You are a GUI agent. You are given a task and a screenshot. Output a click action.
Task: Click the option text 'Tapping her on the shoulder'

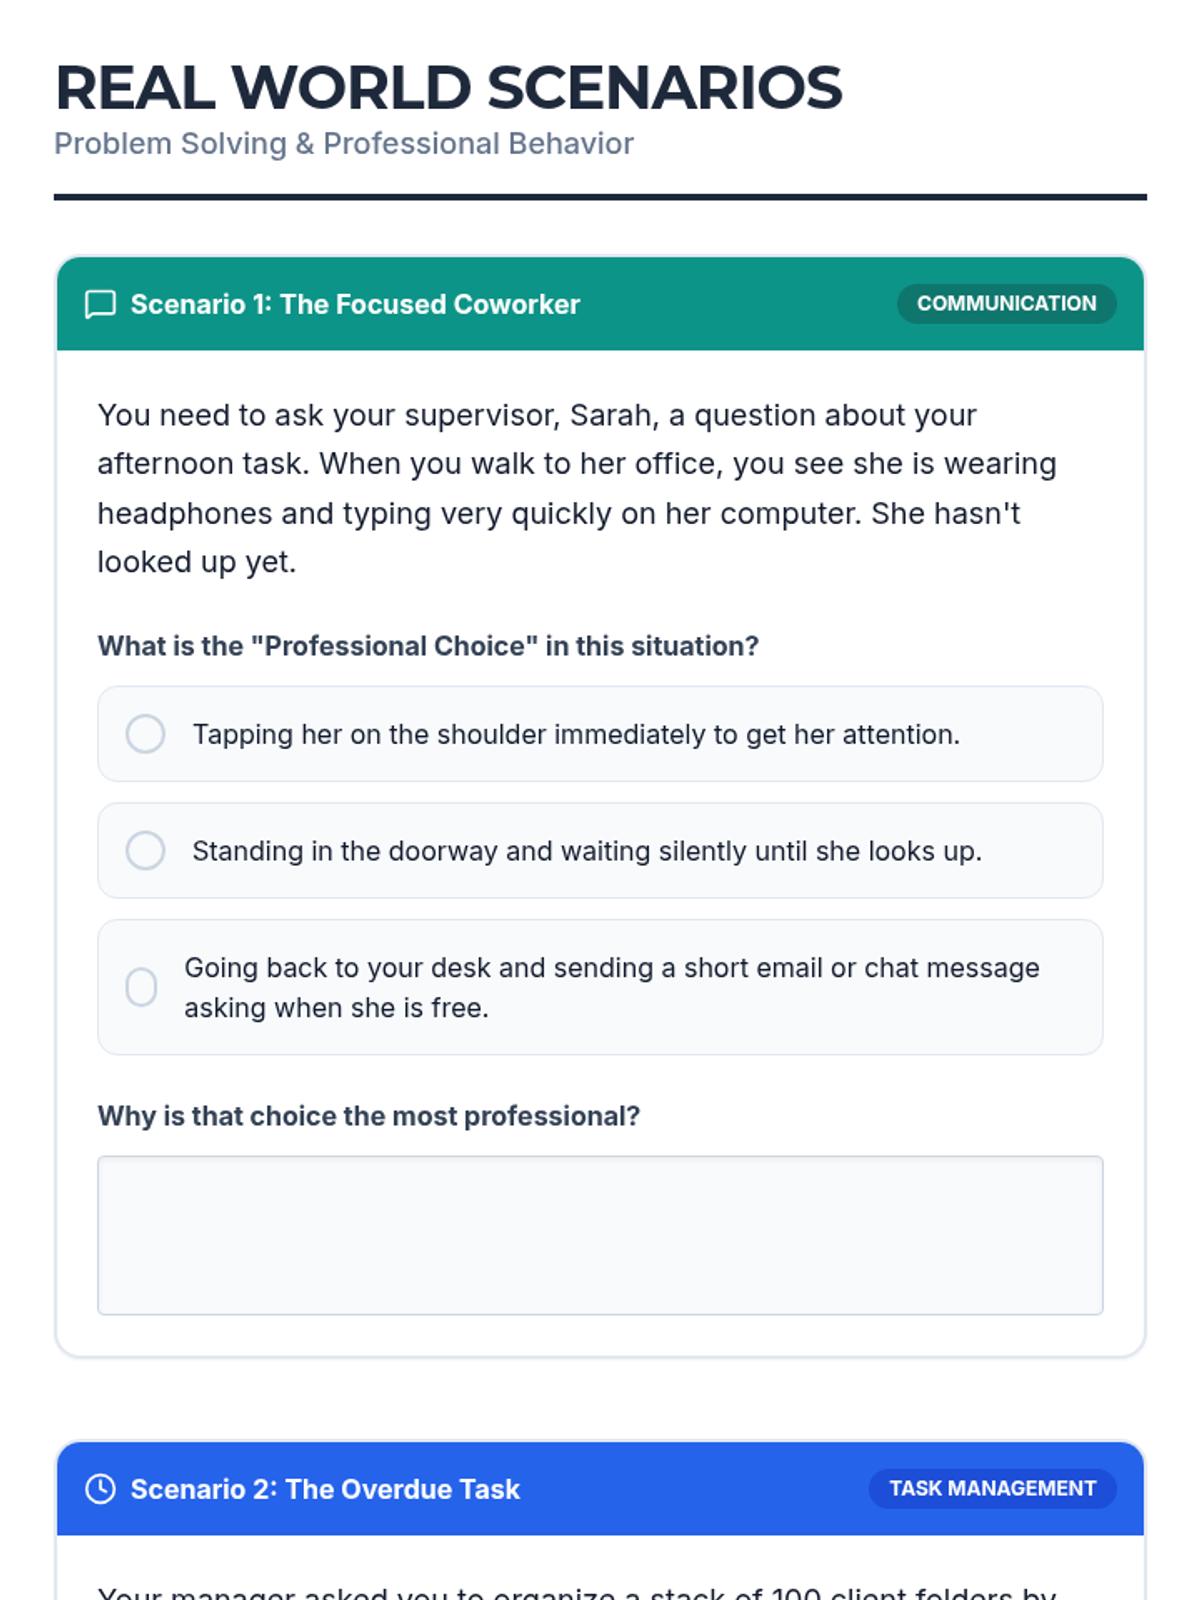576,734
